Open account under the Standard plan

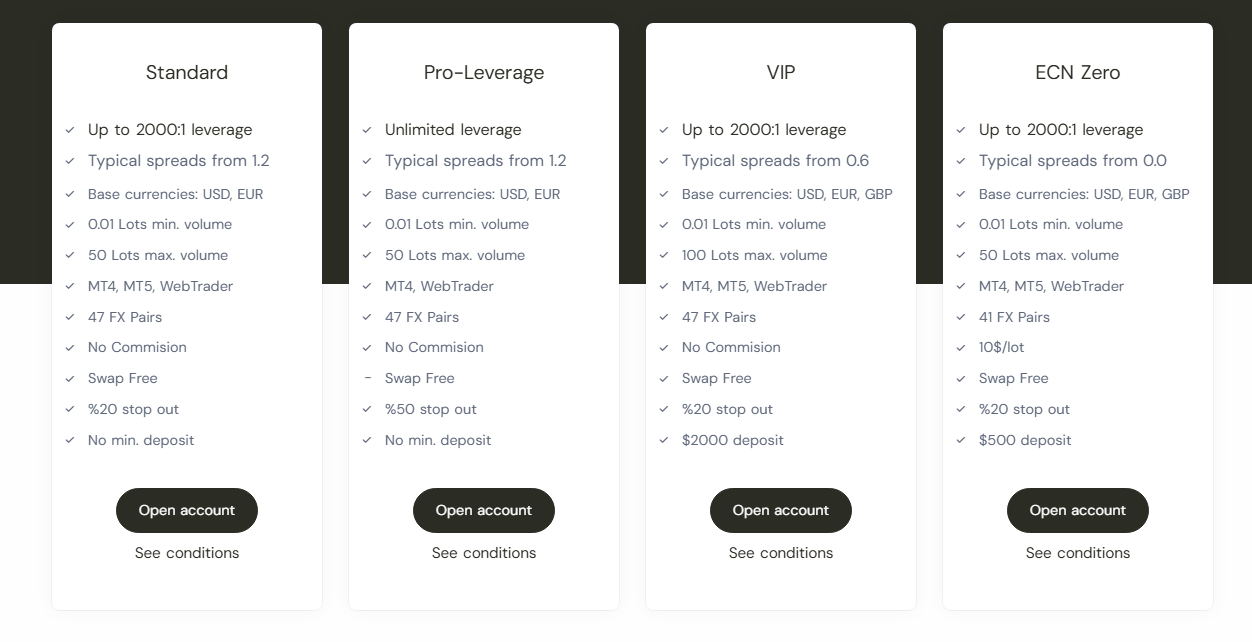point(187,510)
